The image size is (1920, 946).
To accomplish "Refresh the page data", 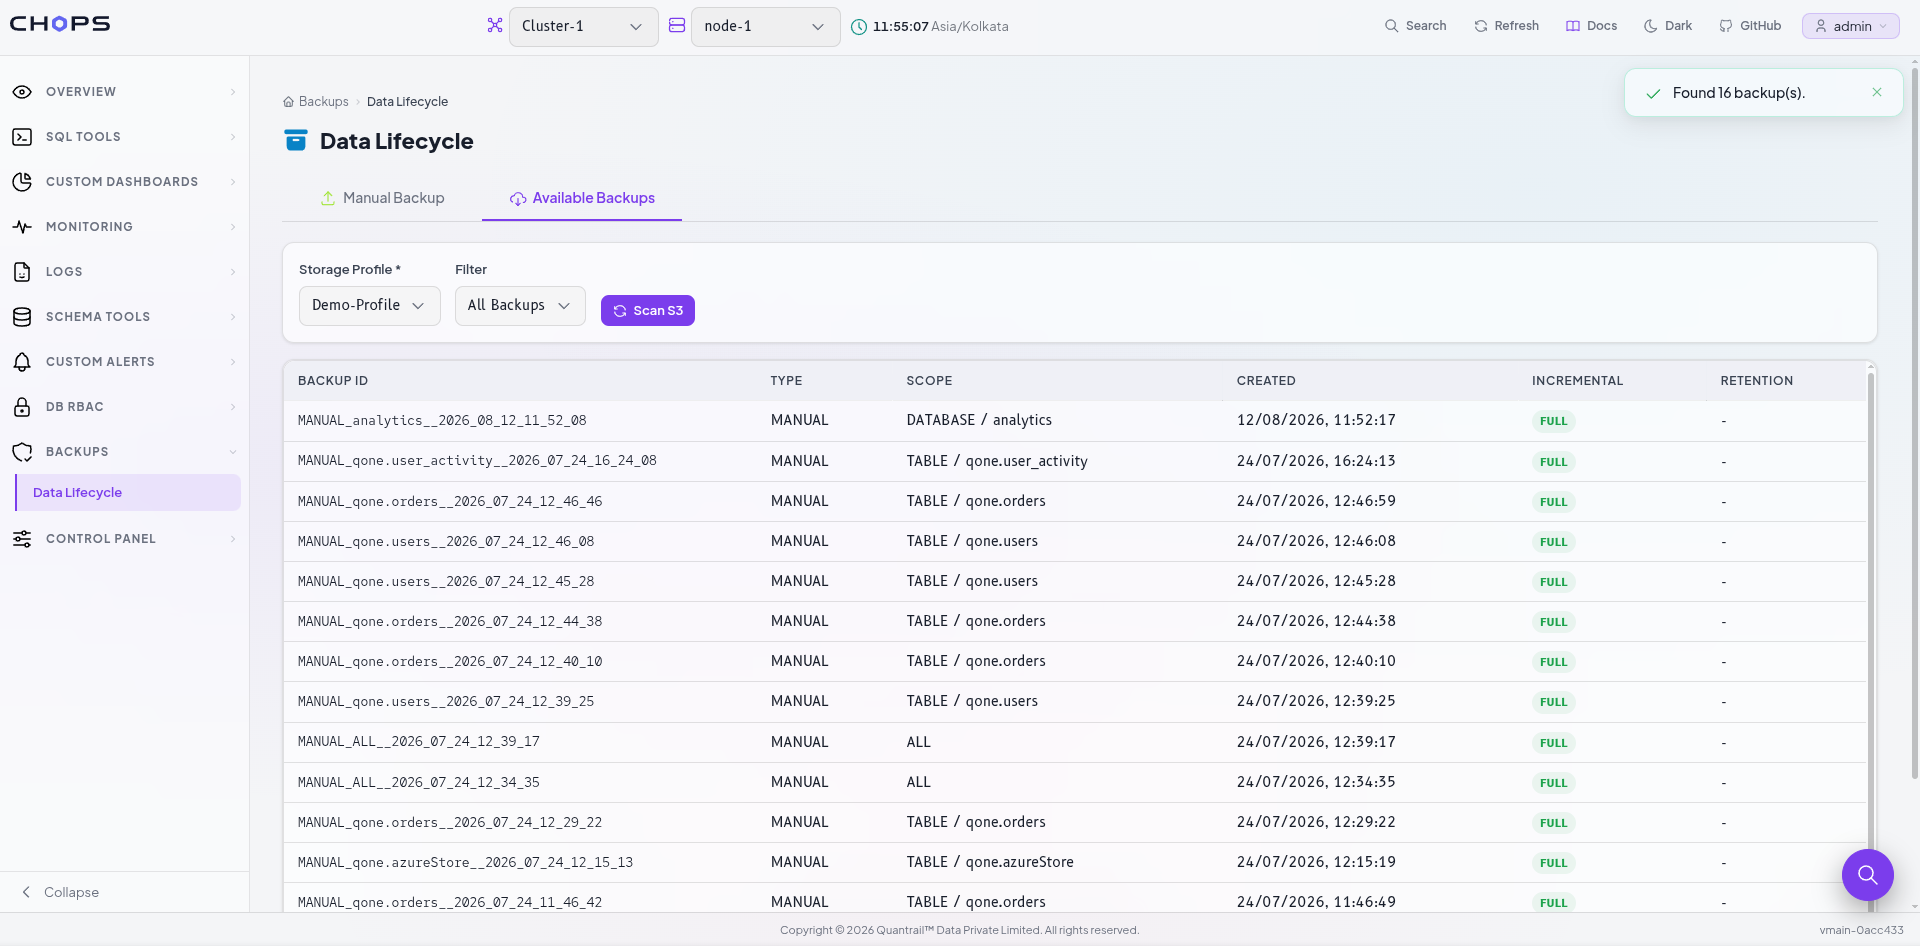I will [1506, 26].
